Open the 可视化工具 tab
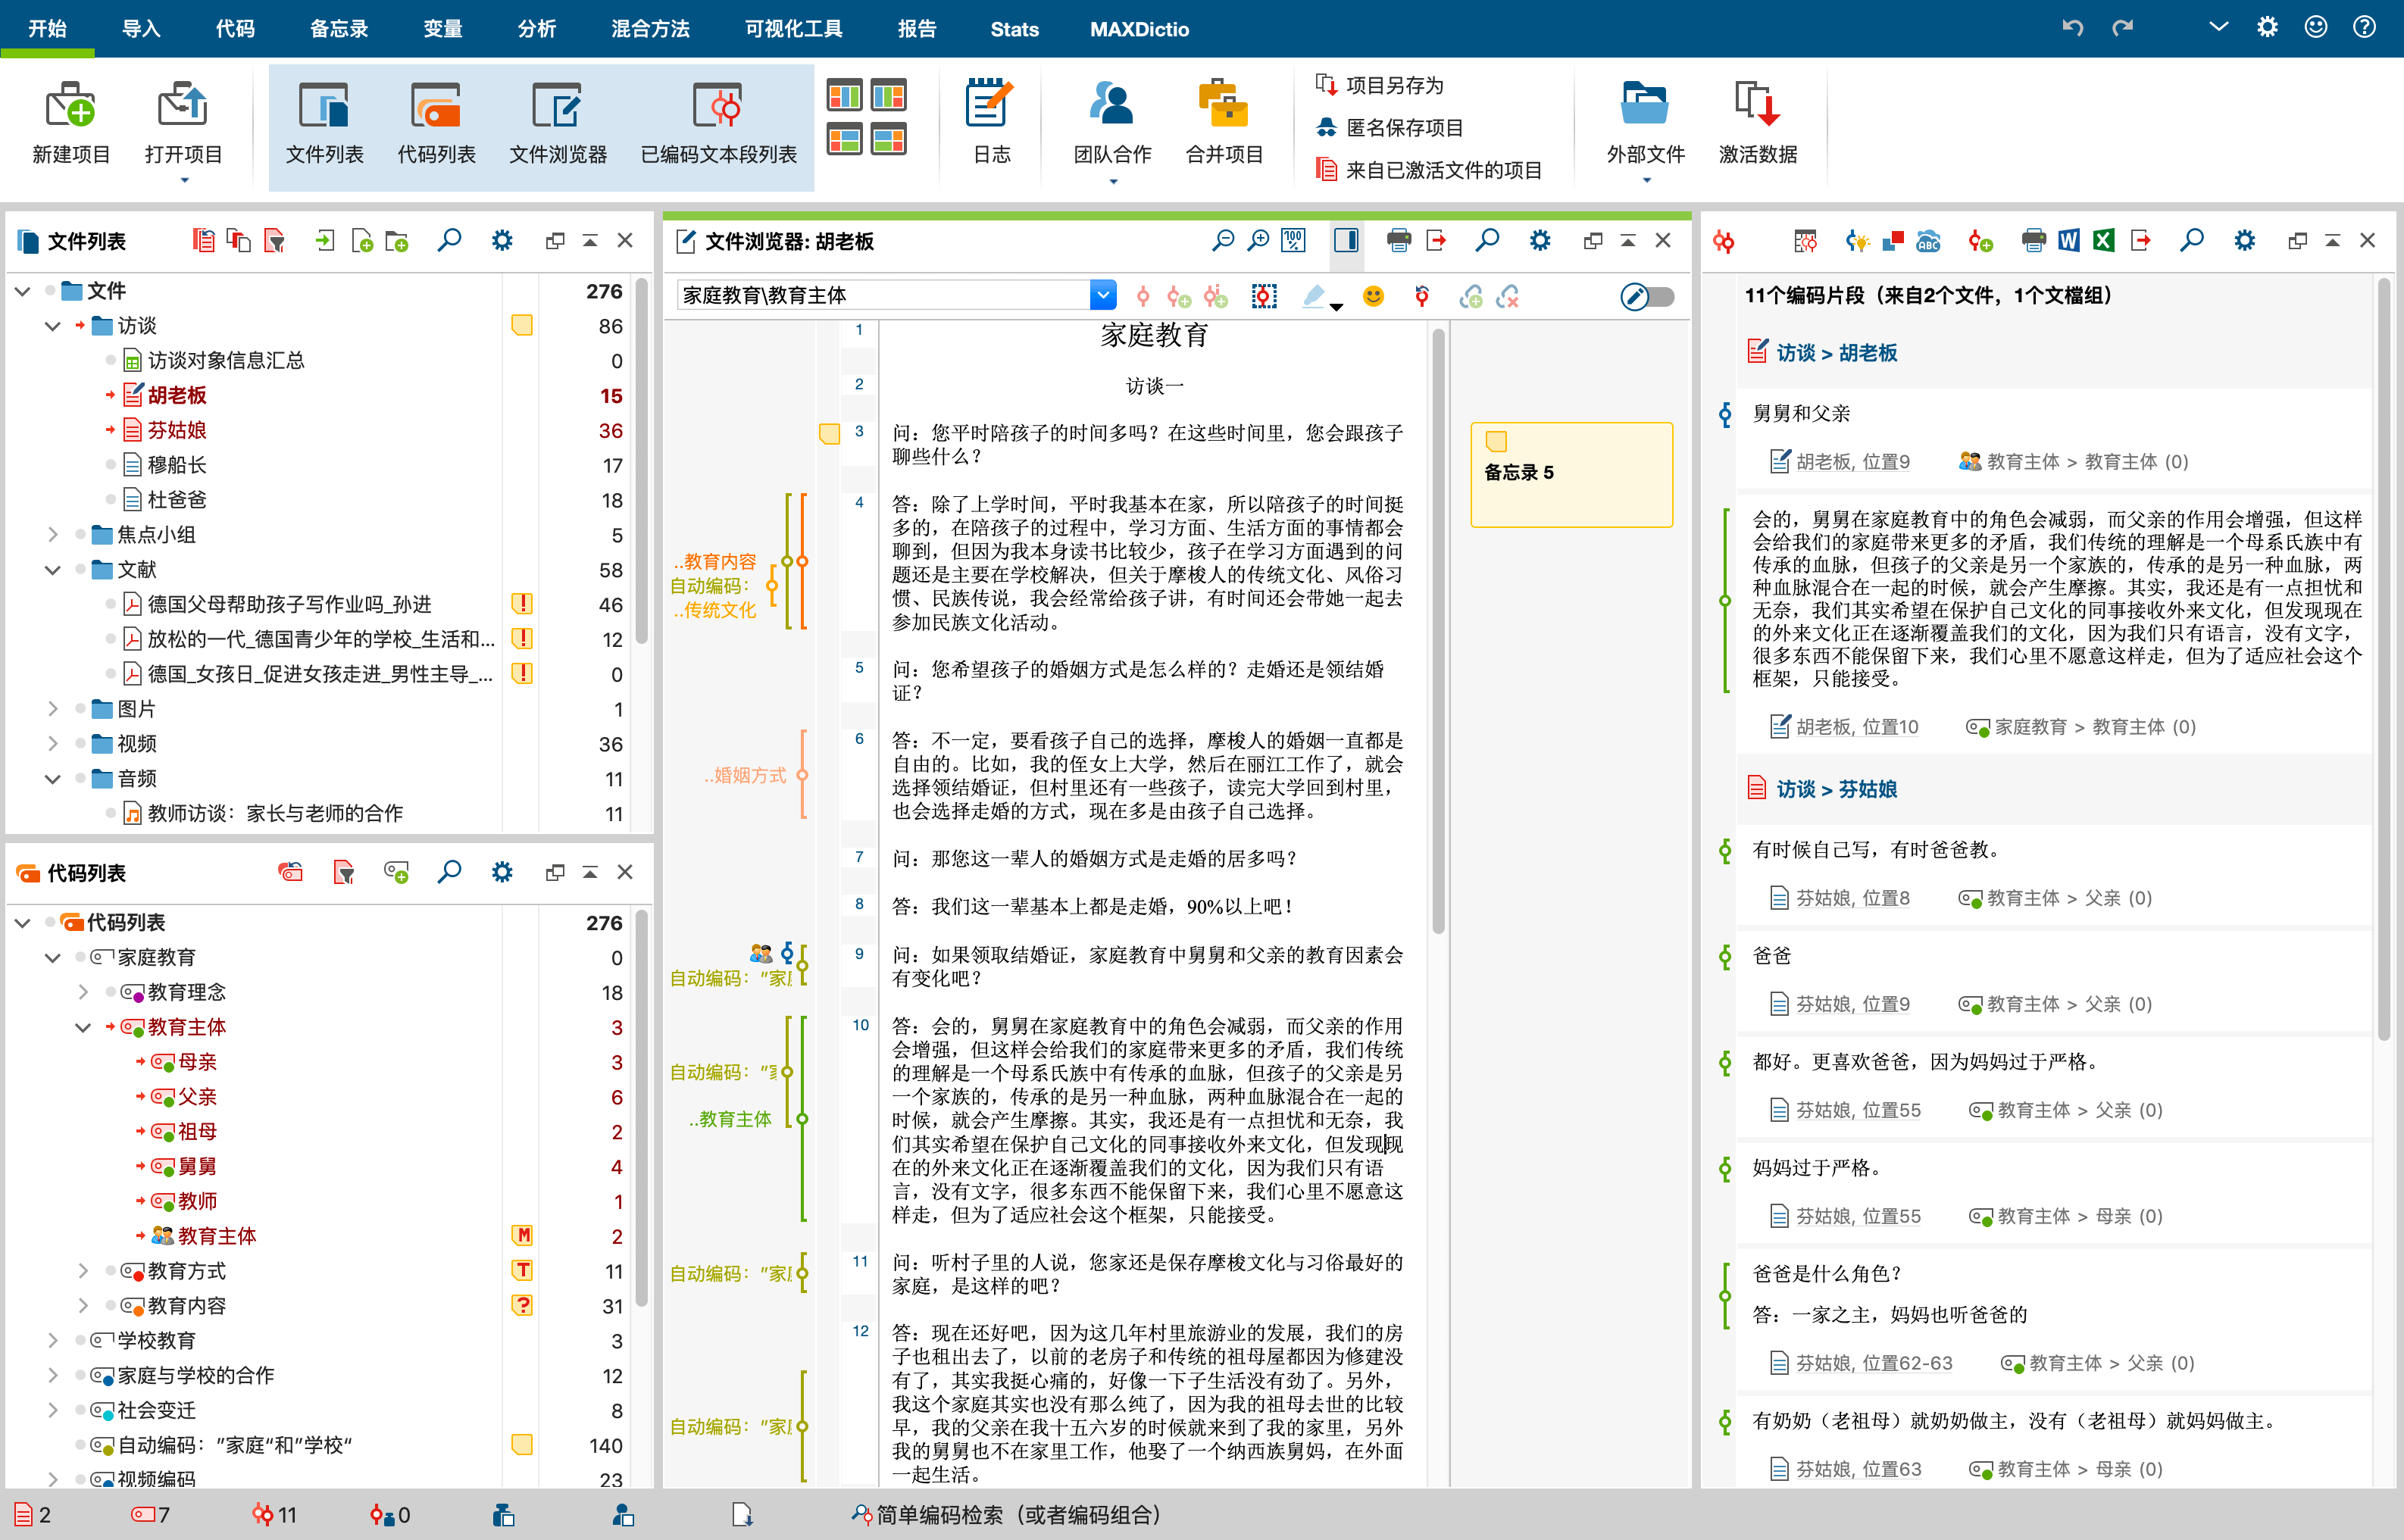 pos(793,29)
